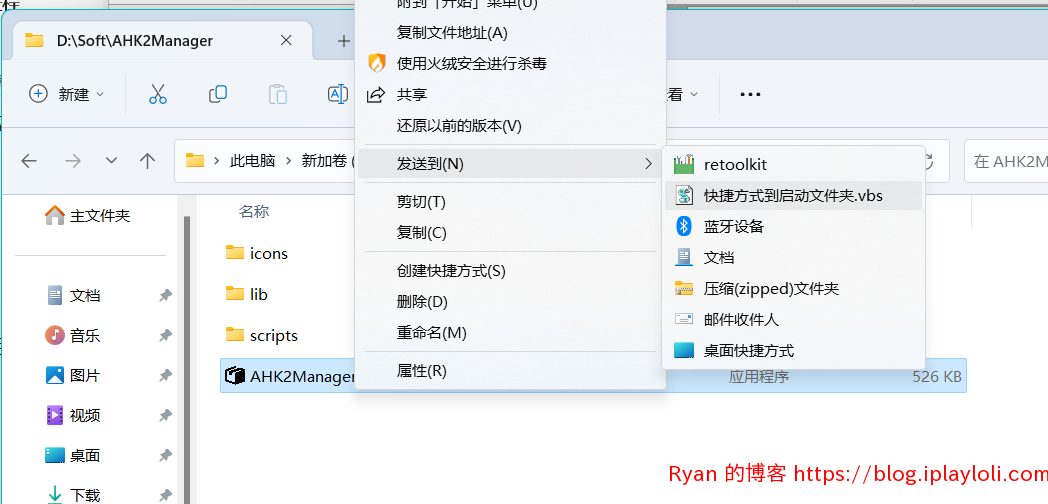
Task: Click 此电脑 in the address breadcrumb
Action: (253, 161)
